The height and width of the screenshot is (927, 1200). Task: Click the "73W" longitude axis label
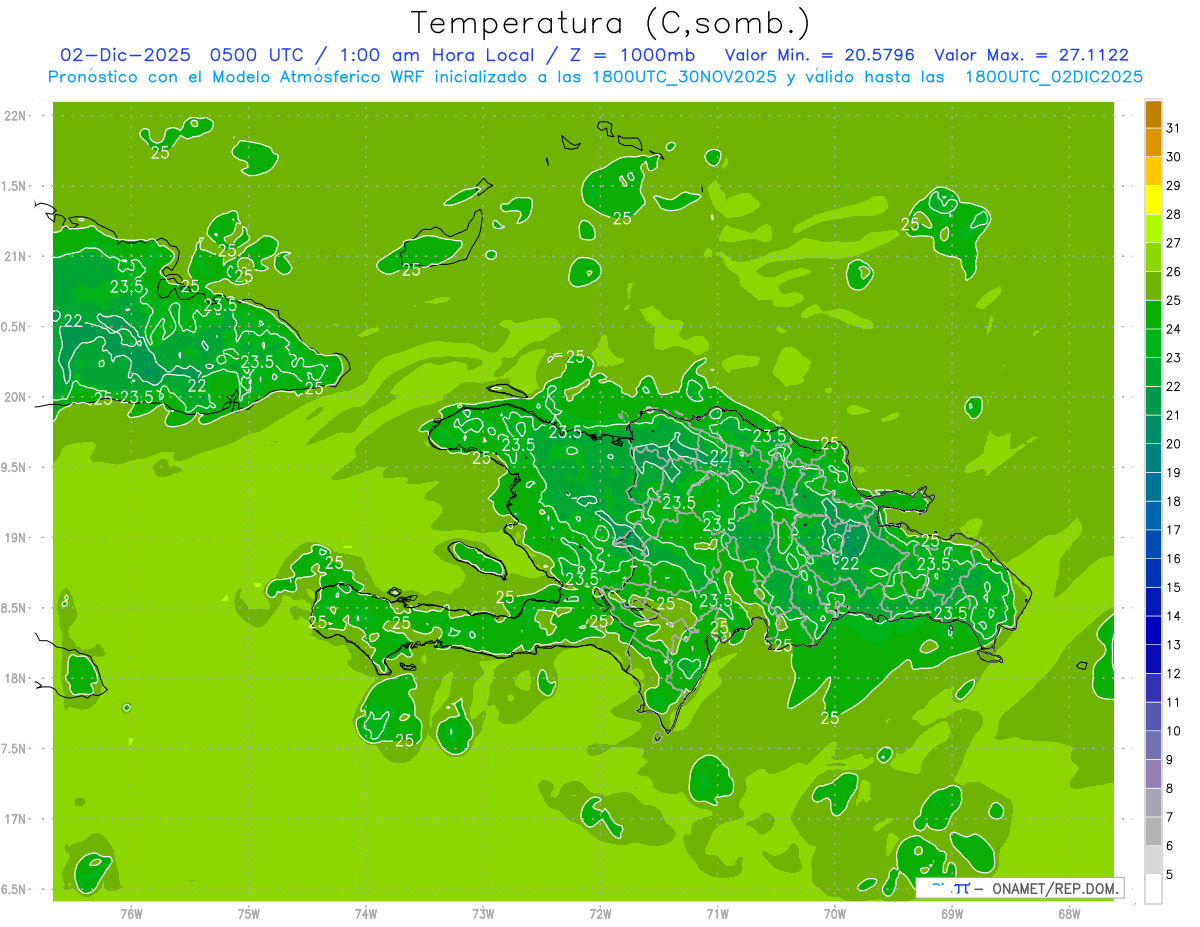(x=483, y=914)
